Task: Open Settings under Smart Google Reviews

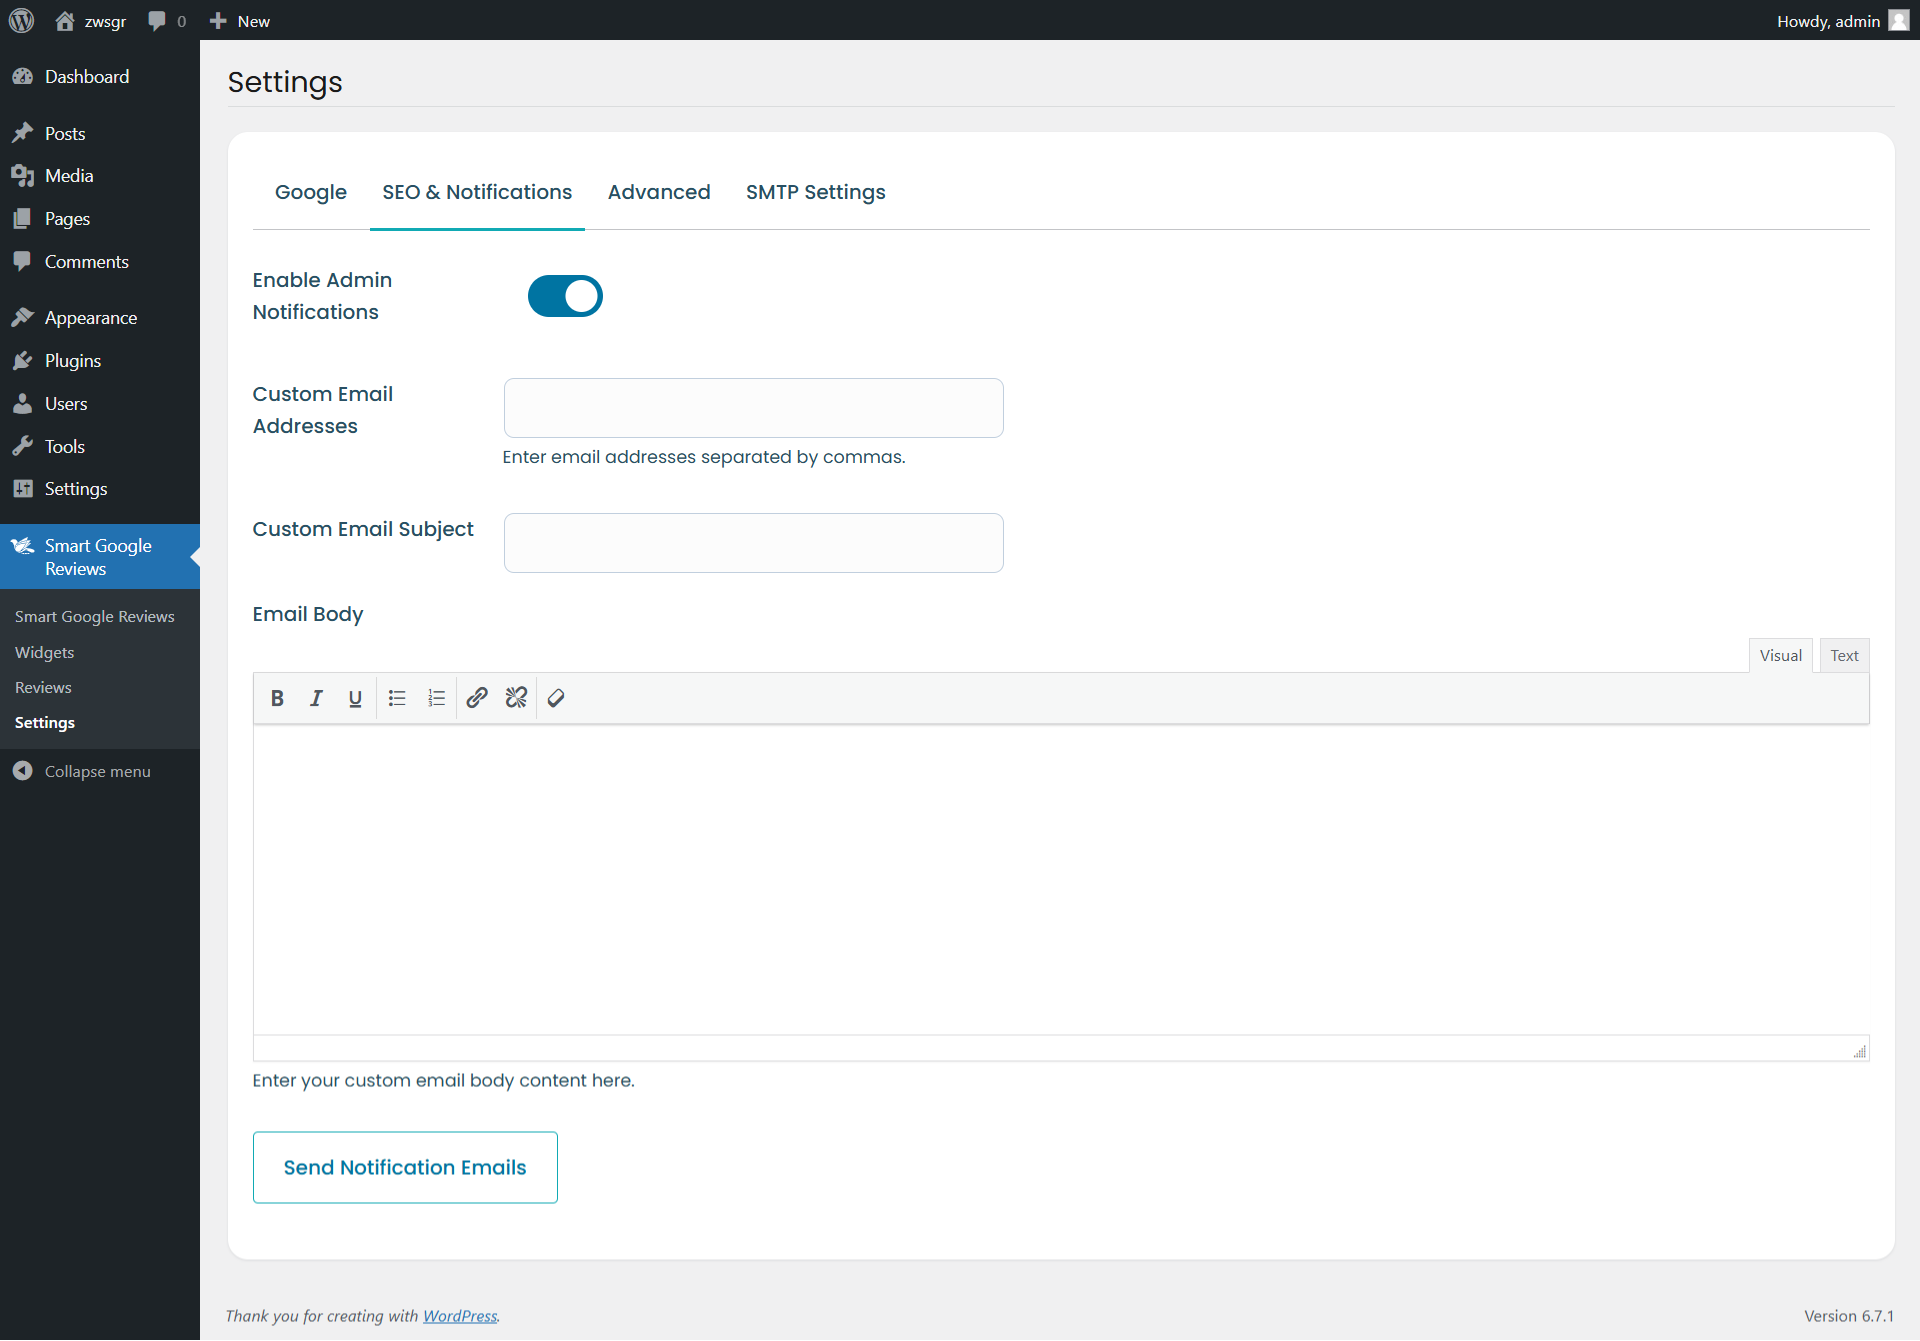Action: click(45, 723)
